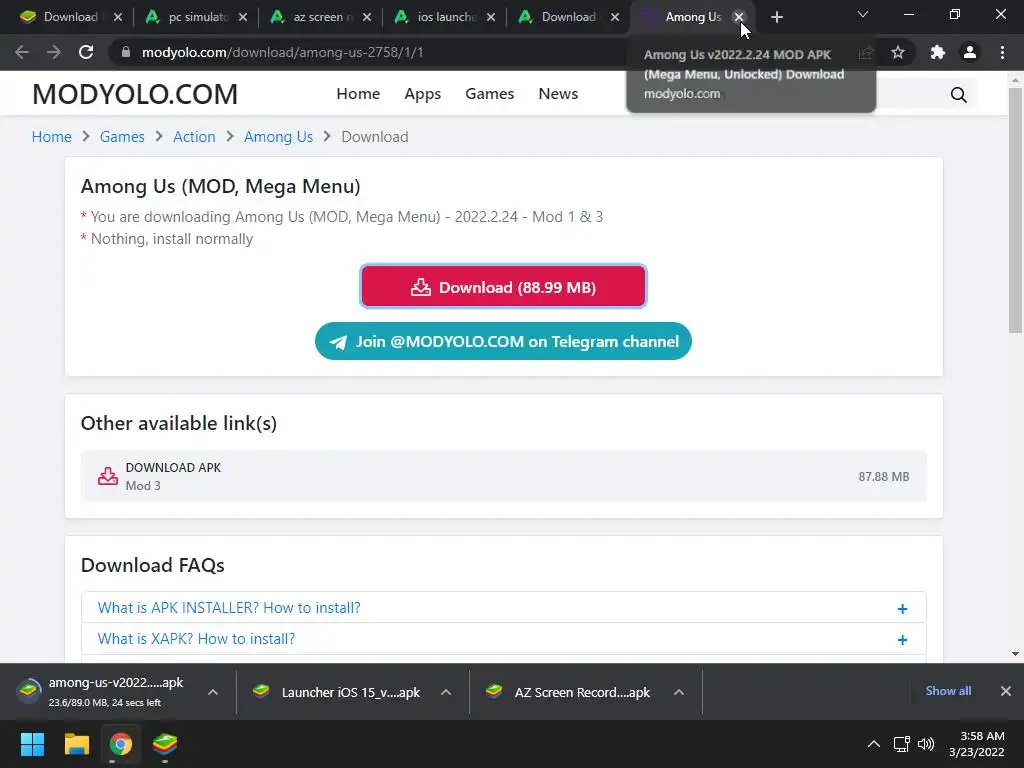
Task: Click plus icon for APK INSTALLER FAQ
Action: [902, 609]
